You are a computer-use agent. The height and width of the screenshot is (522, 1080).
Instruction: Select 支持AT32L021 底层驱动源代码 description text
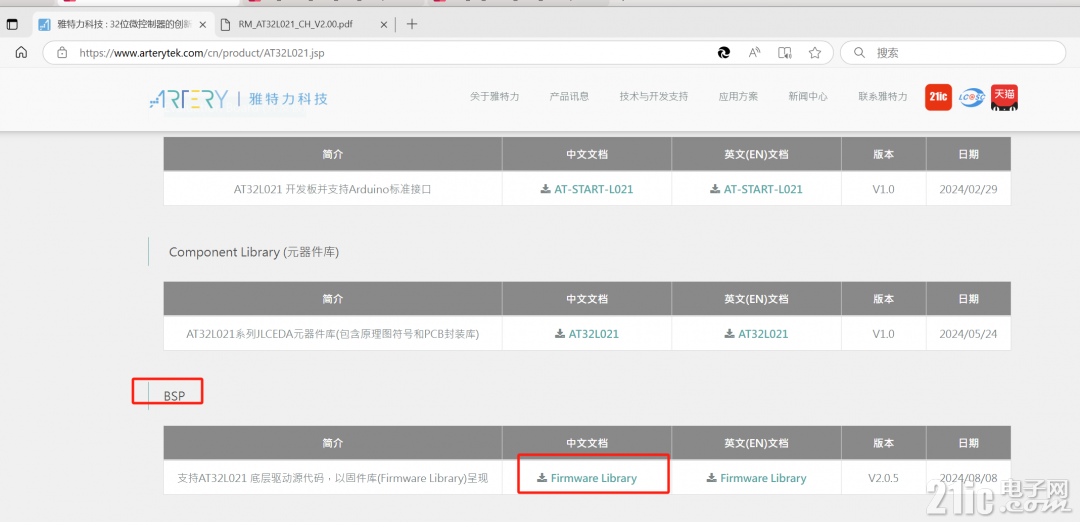[x=333, y=478]
